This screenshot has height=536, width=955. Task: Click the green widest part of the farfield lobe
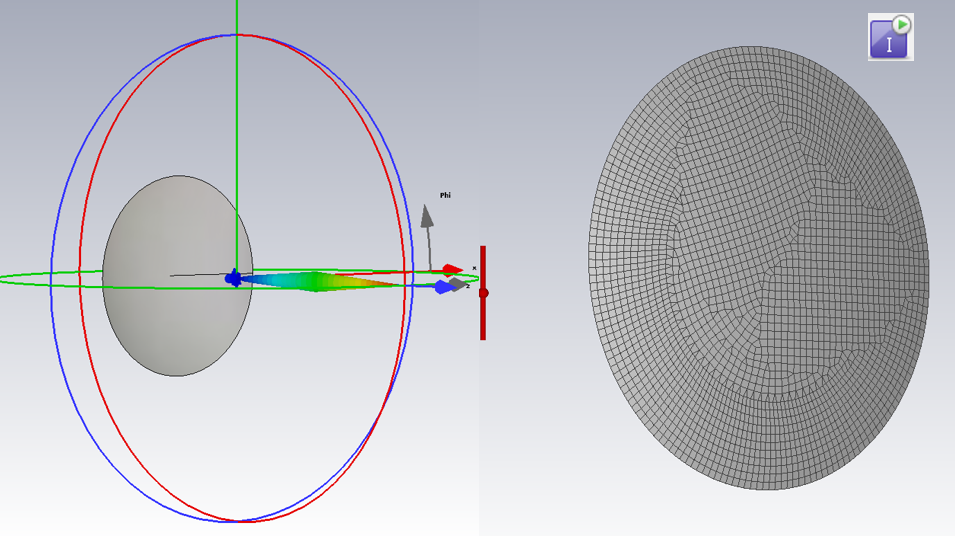pyautogui.click(x=316, y=282)
